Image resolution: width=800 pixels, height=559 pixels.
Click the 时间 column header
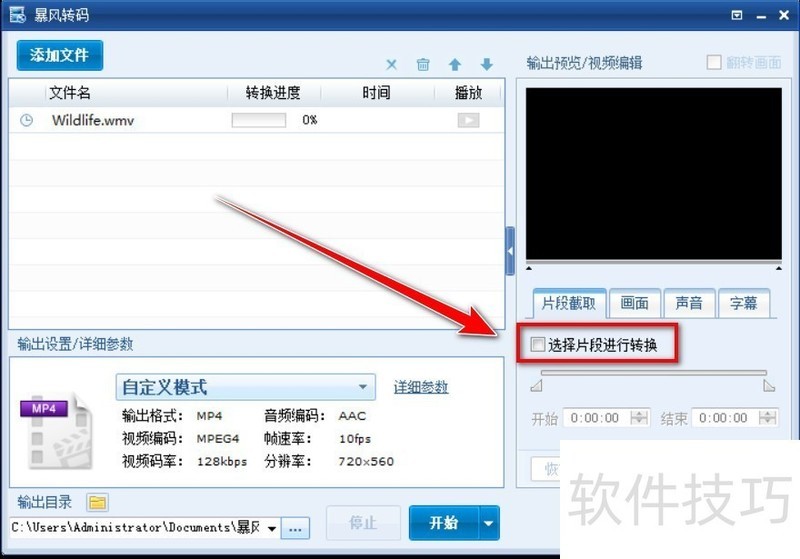click(x=377, y=93)
